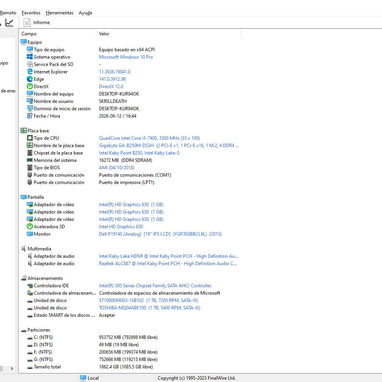Viewport: 382px width, 382px height.
Task: Click the Equipo group computer icon
Action: 23,42
